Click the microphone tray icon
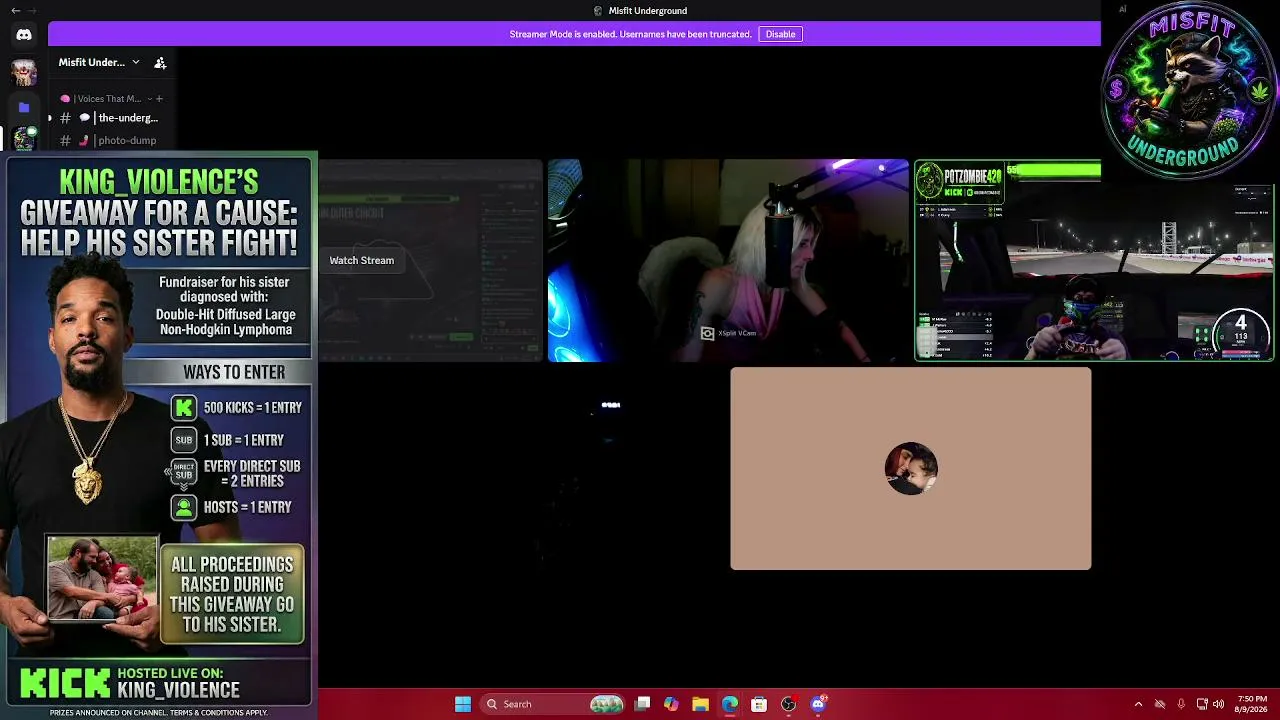The image size is (1280, 720). 1181,704
